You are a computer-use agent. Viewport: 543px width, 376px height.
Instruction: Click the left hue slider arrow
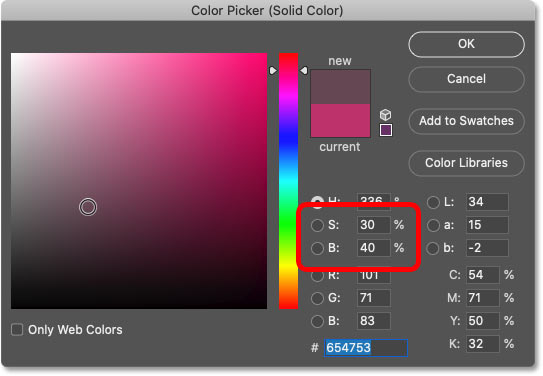tap(273, 71)
